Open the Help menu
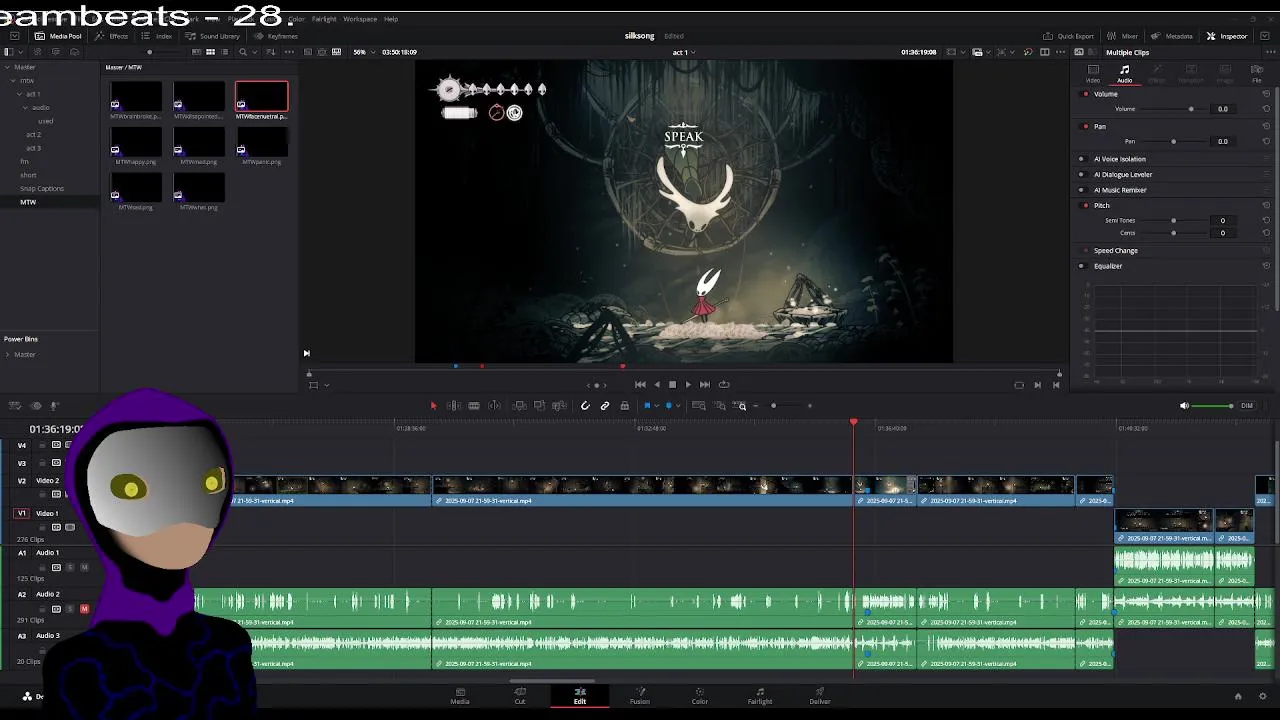The image size is (1280, 720). pos(391,19)
